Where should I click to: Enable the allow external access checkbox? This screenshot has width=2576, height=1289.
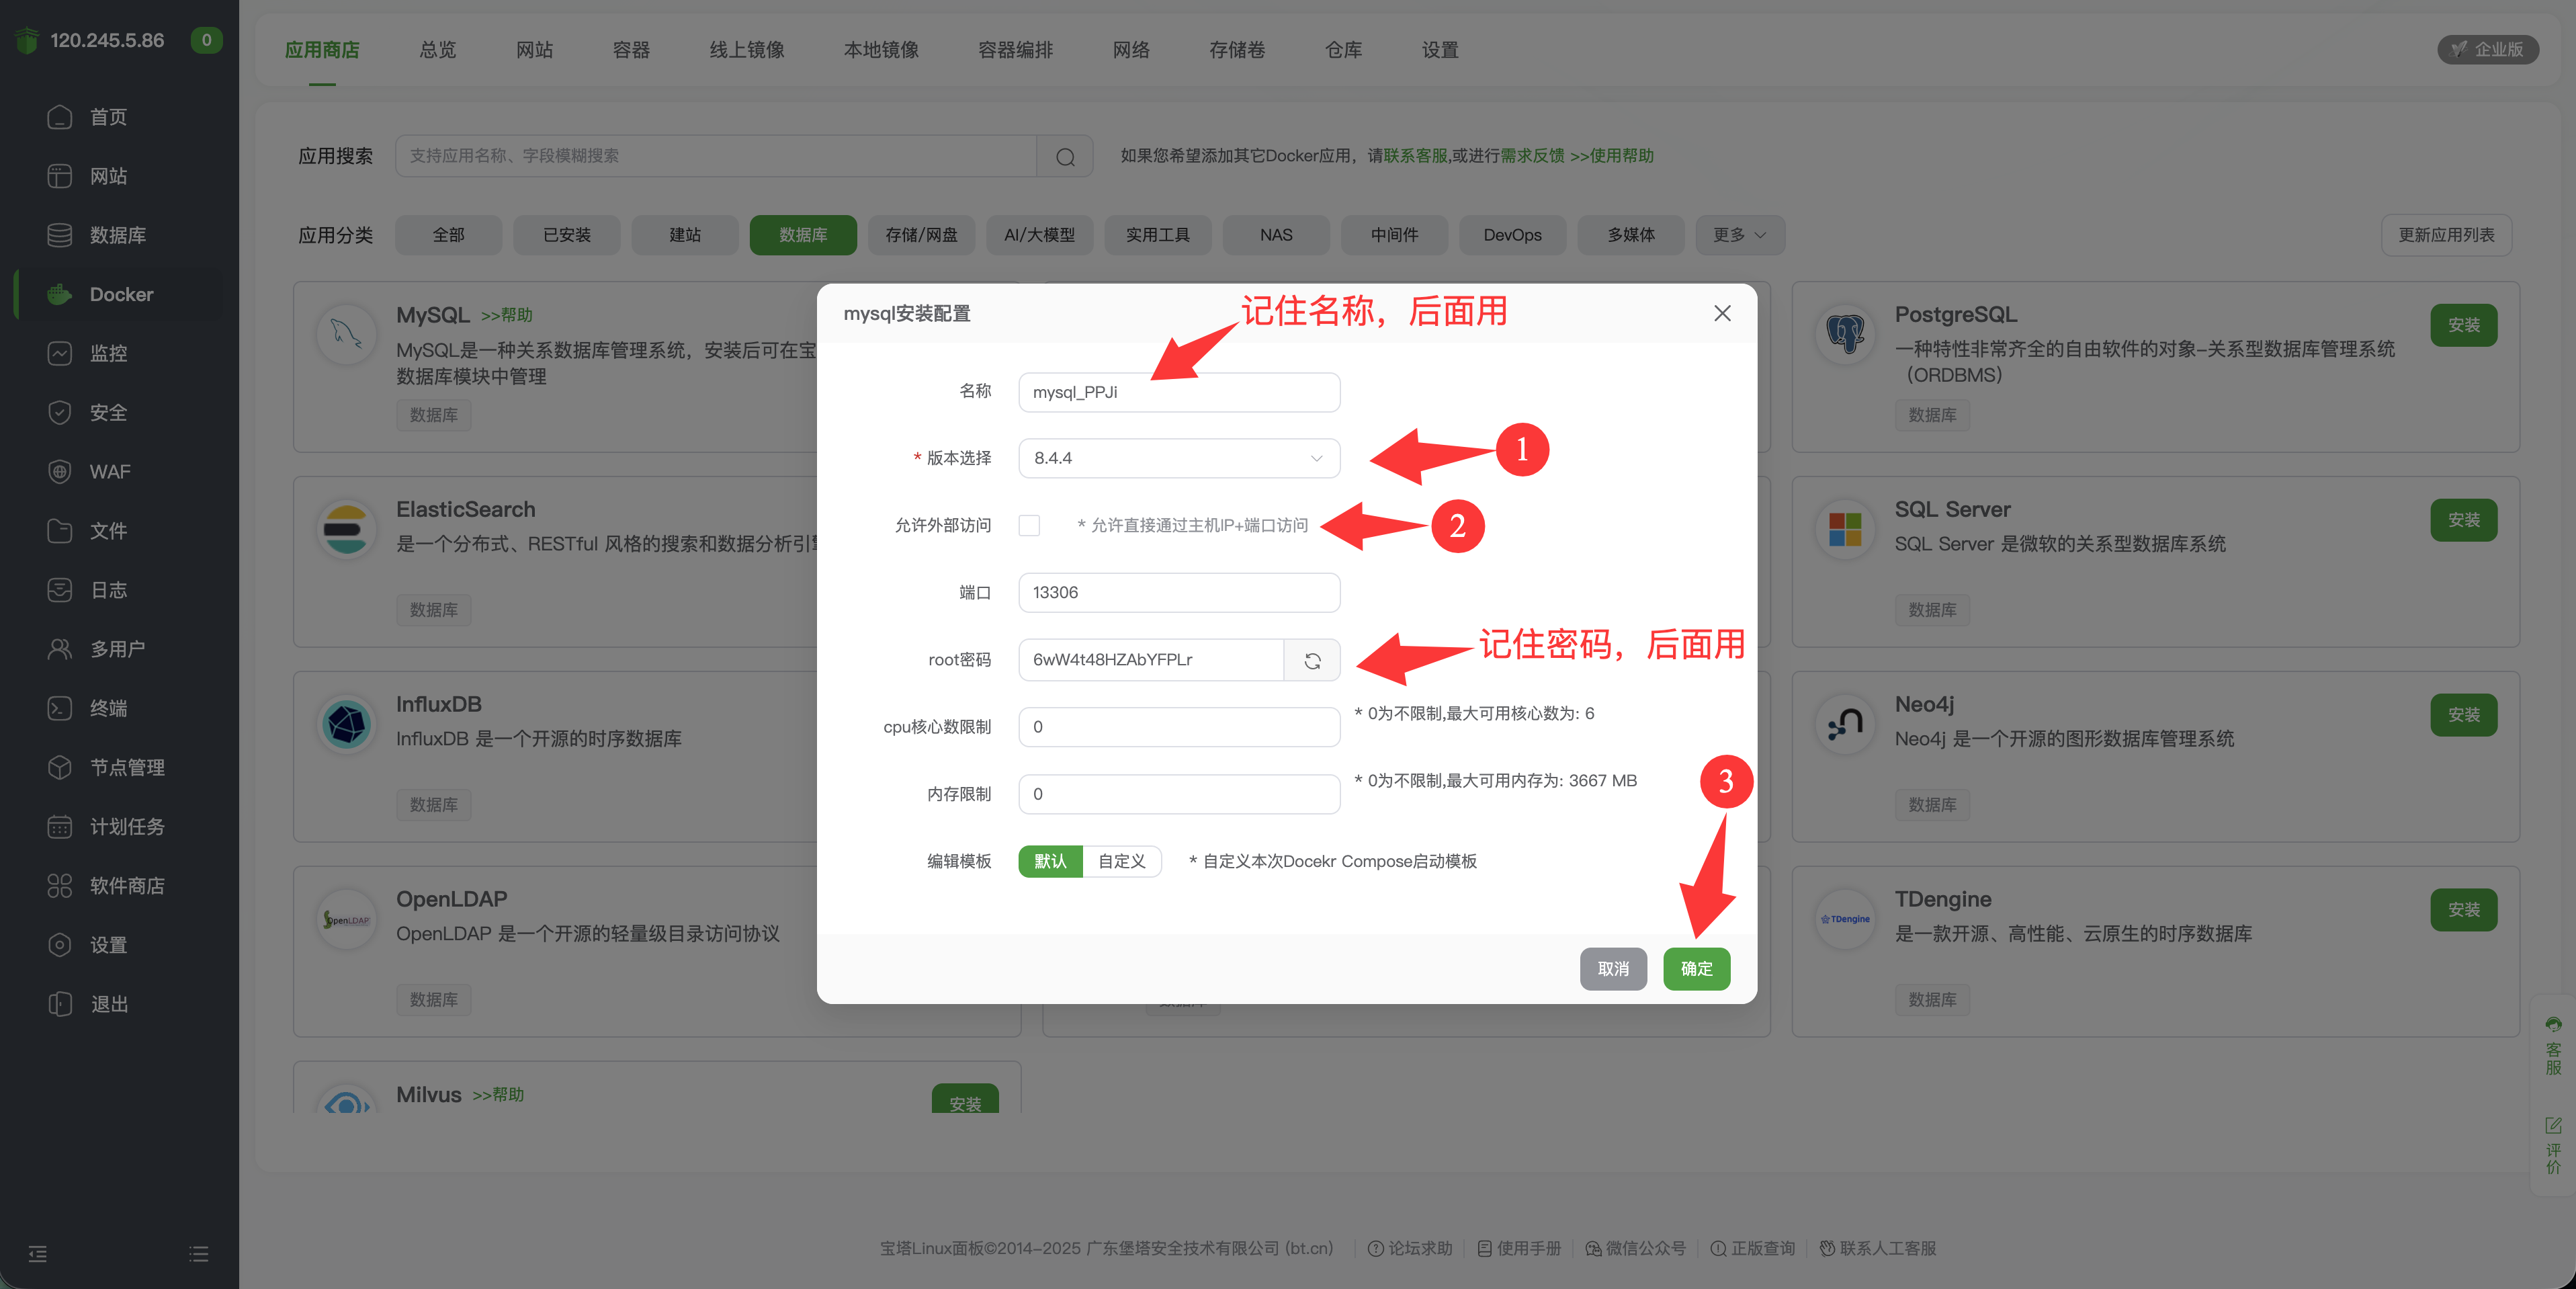point(1029,525)
